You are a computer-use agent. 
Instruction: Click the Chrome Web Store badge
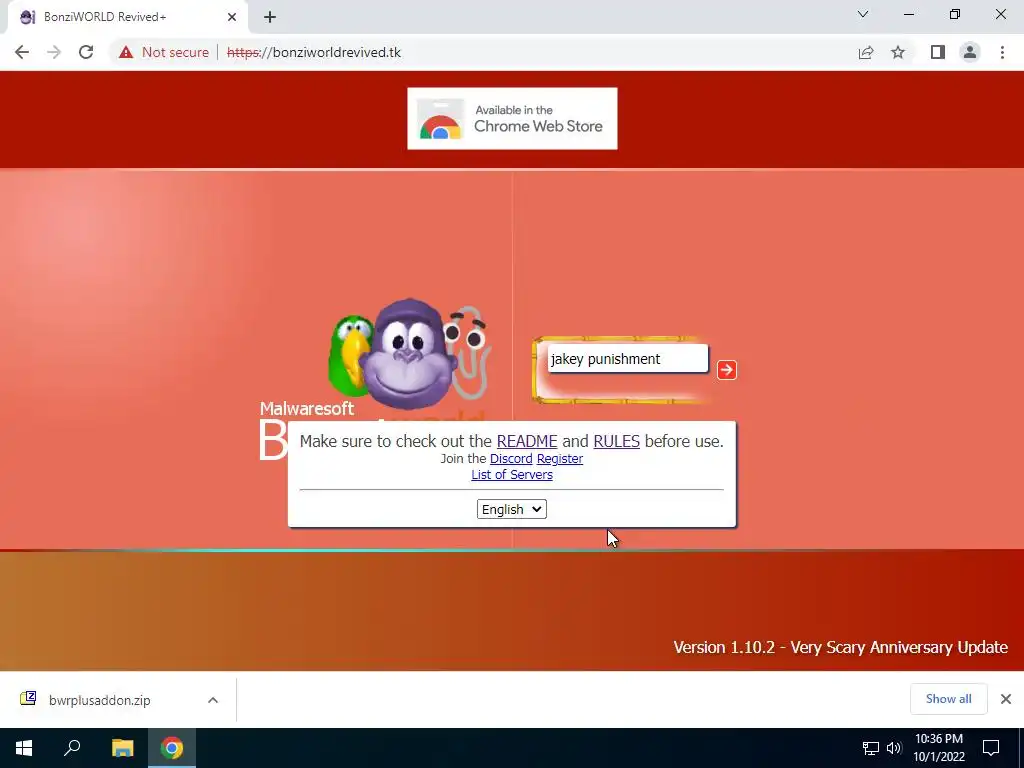512,118
